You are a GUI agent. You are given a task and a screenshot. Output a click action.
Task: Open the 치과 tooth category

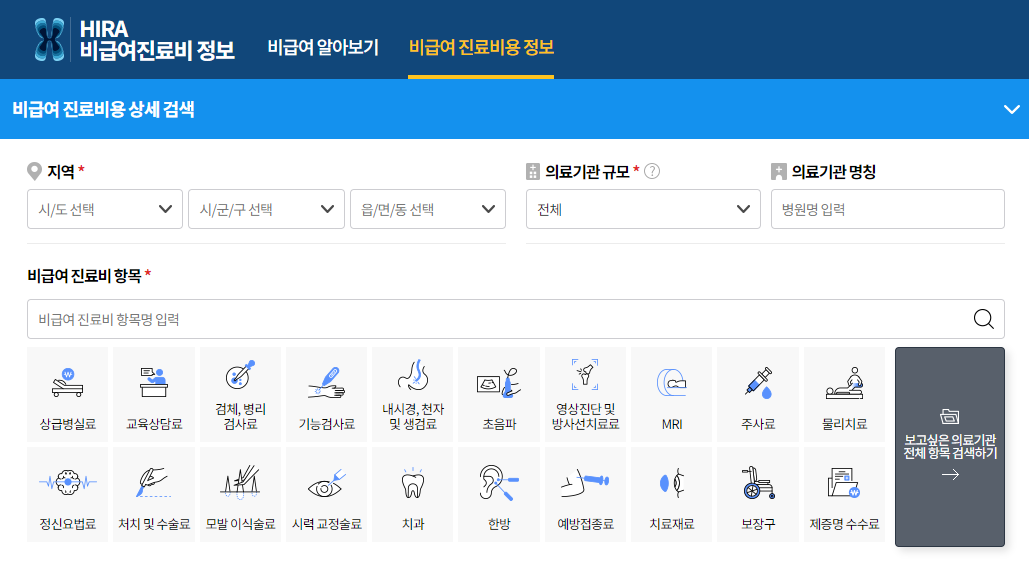(x=413, y=494)
